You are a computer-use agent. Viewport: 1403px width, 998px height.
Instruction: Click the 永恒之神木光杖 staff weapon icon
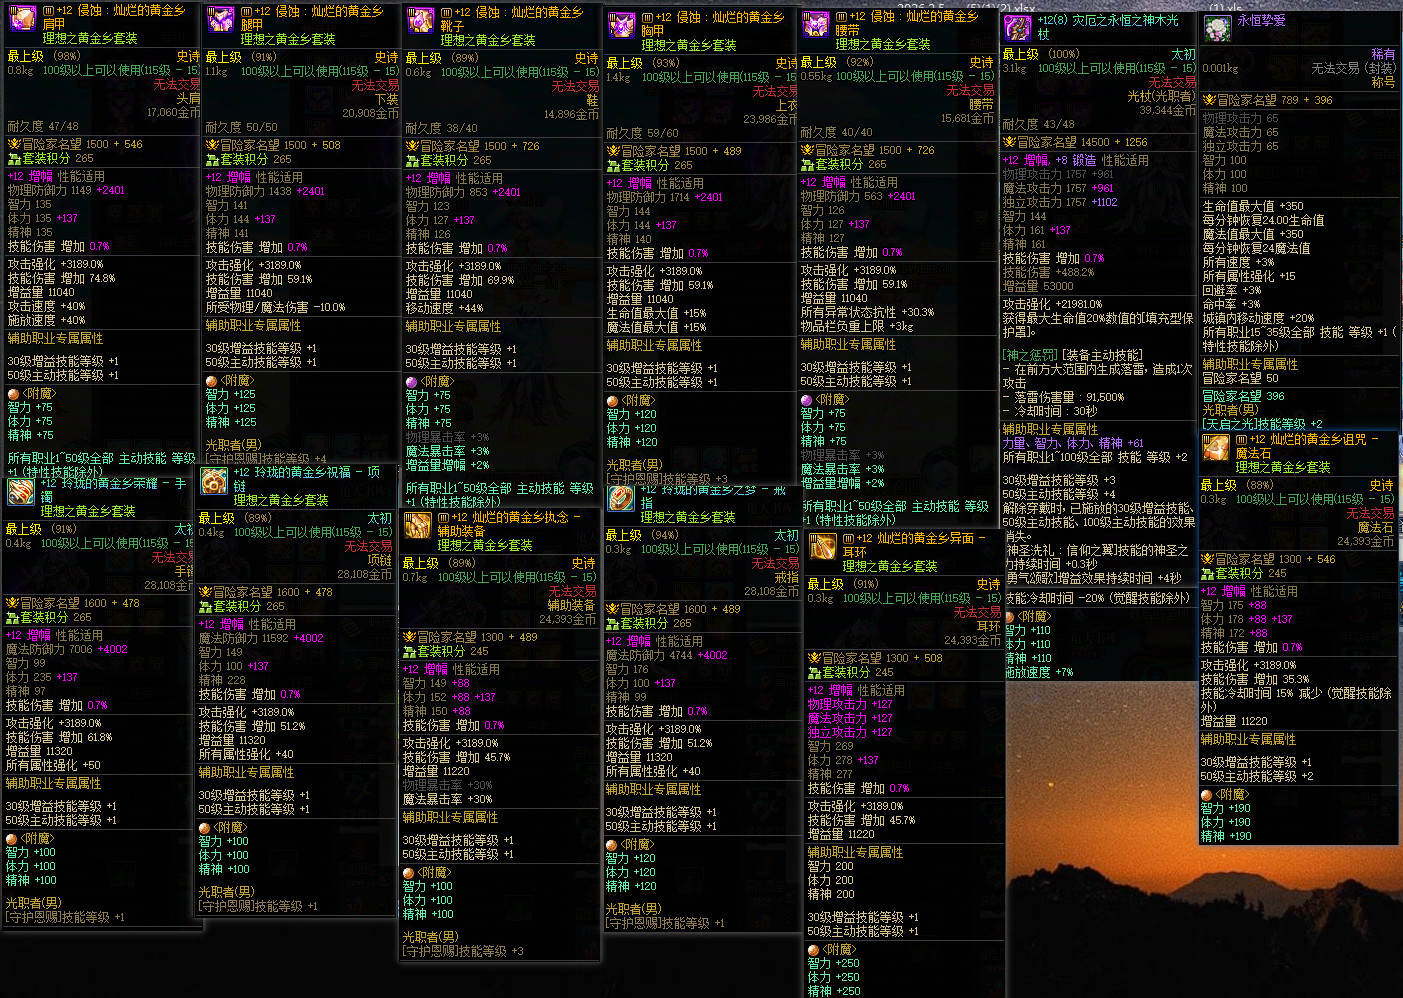(1018, 27)
